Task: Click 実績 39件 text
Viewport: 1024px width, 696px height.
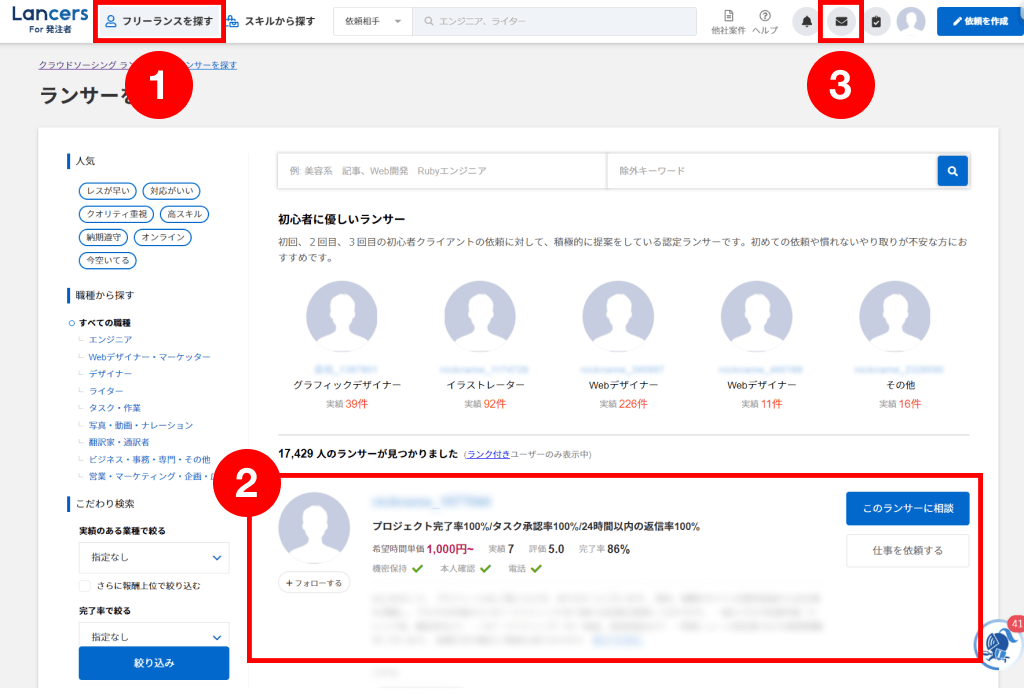Action: pyautogui.click(x=347, y=404)
